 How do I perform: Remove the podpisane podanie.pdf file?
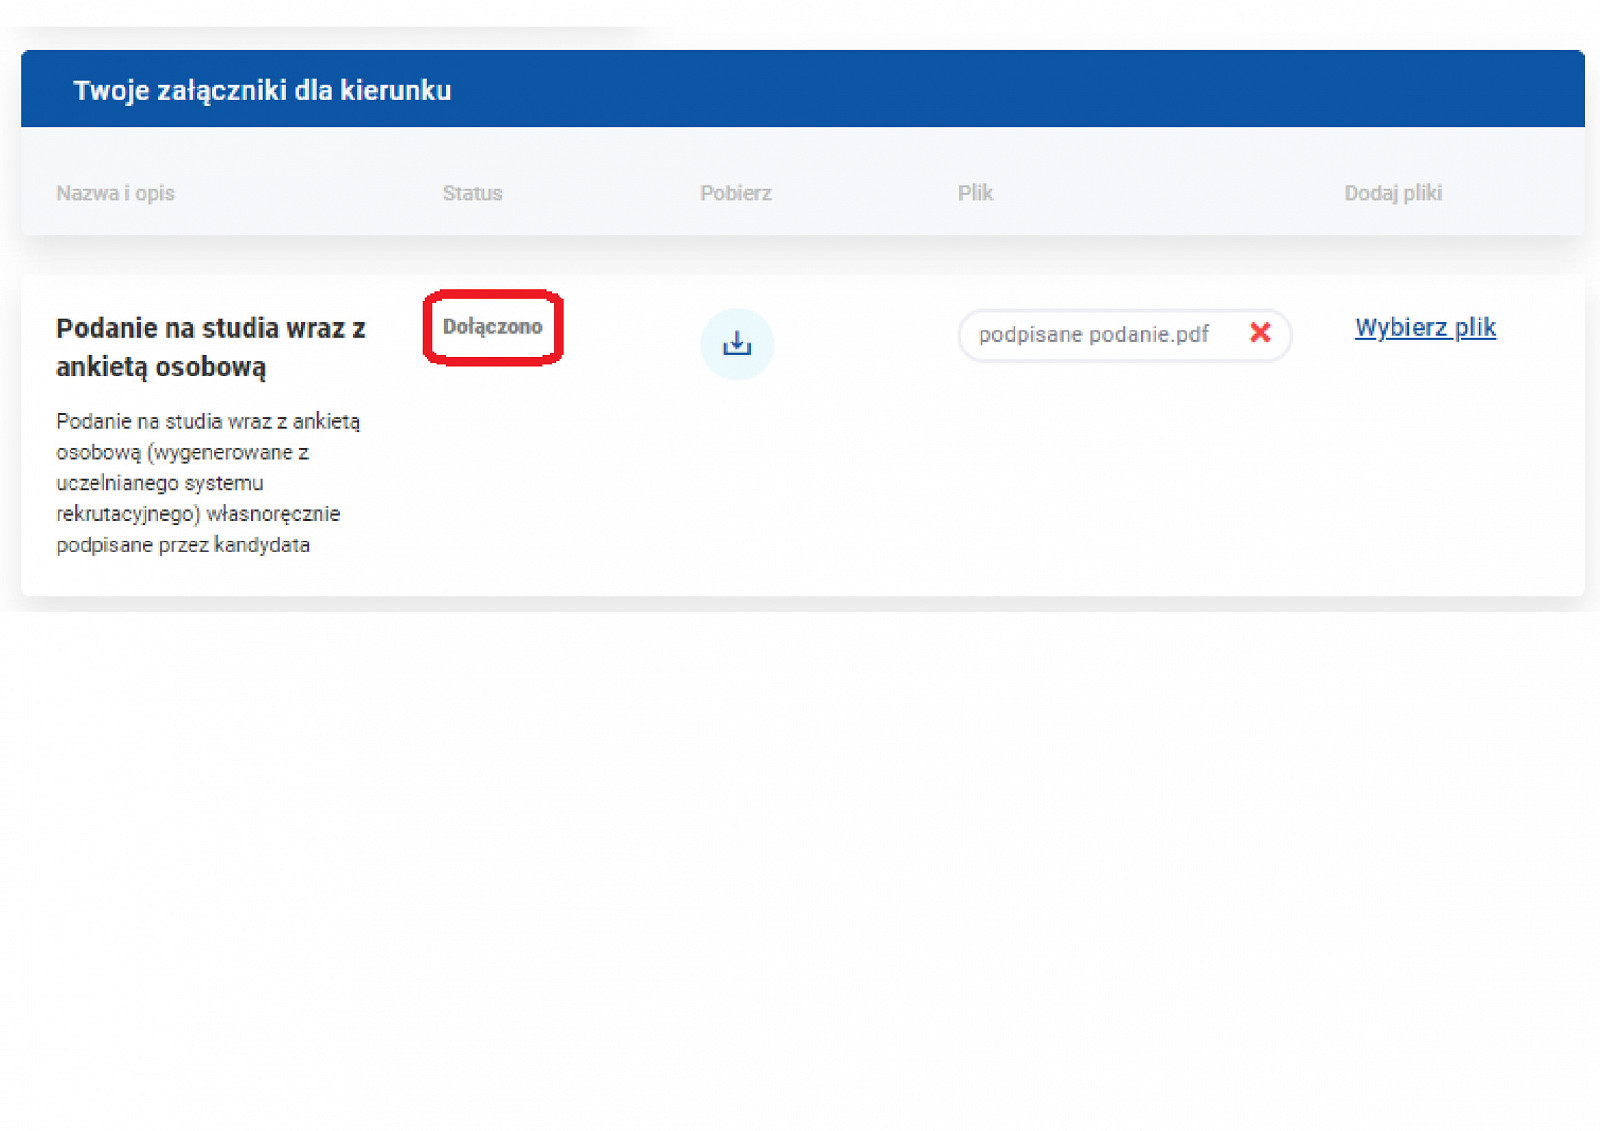[1260, 333]
